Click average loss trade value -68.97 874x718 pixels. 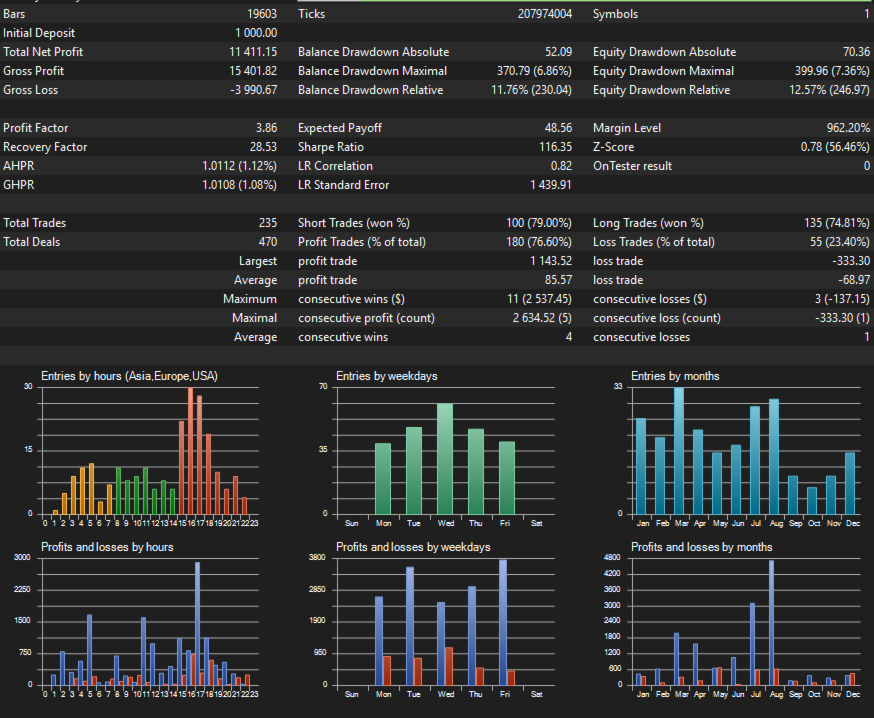click(x=854, y=279)
